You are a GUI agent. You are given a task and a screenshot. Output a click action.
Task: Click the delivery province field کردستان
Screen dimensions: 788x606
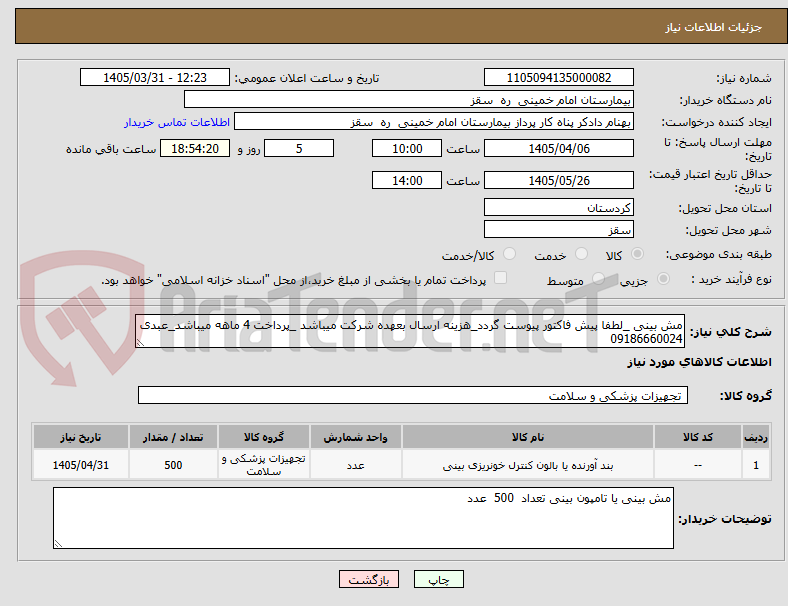point(558,207)
